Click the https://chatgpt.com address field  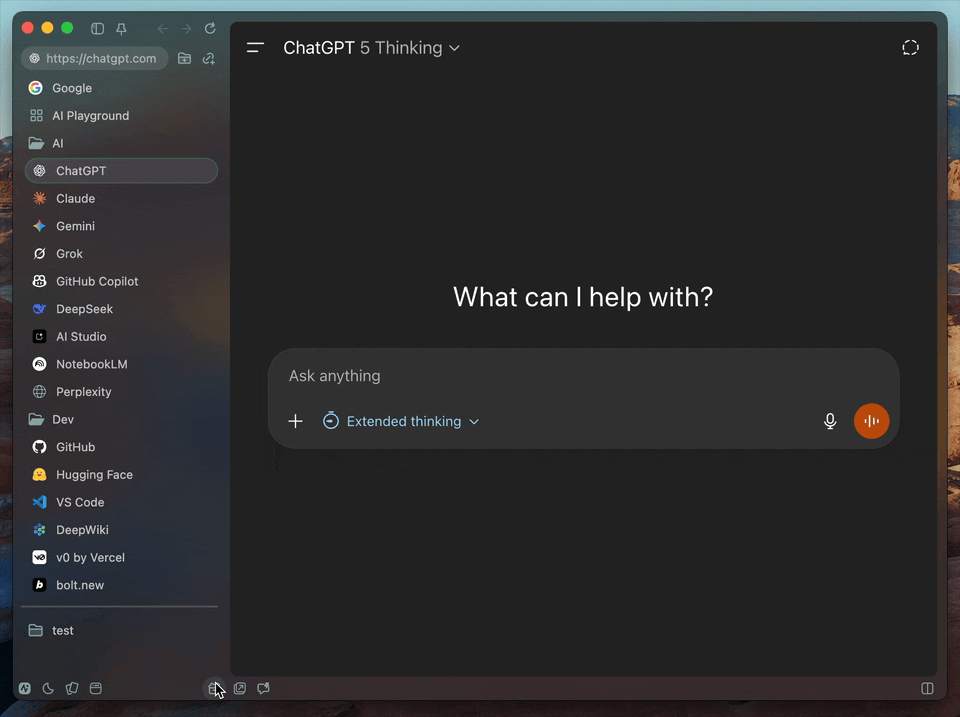pyautogui.click(x=94, y=58)
